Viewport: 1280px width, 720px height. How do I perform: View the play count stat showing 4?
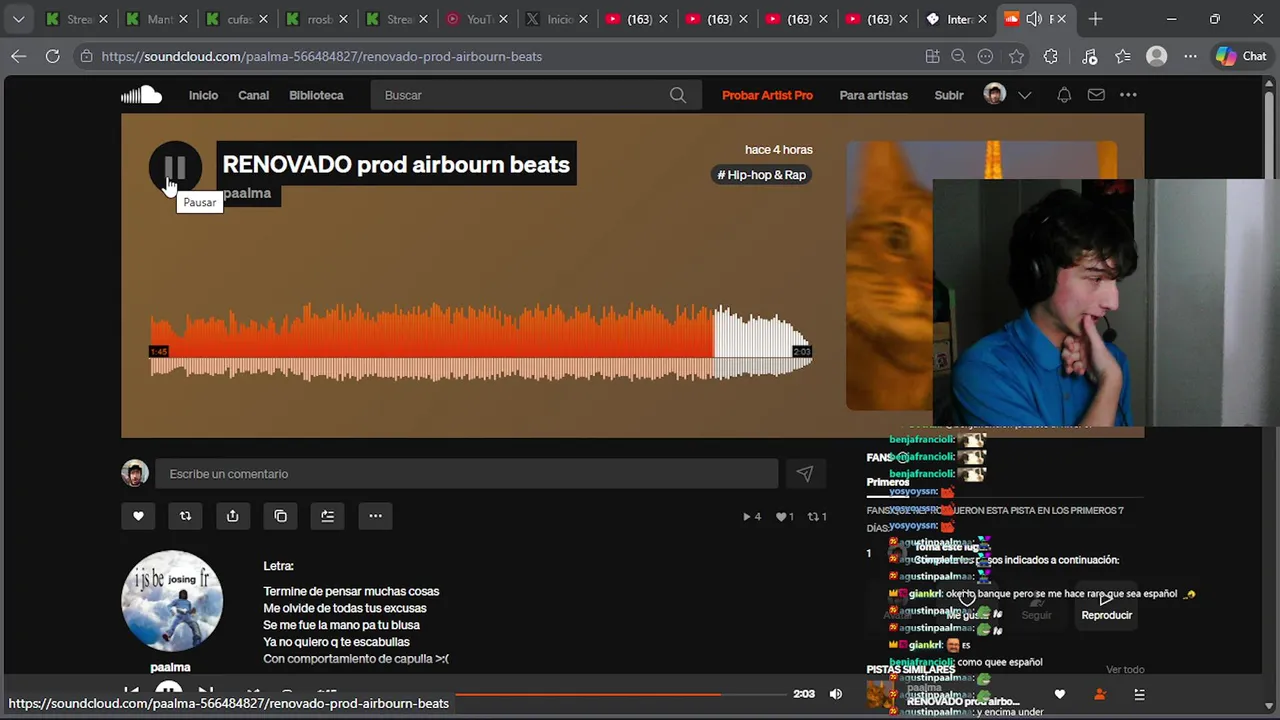point(752,517)
